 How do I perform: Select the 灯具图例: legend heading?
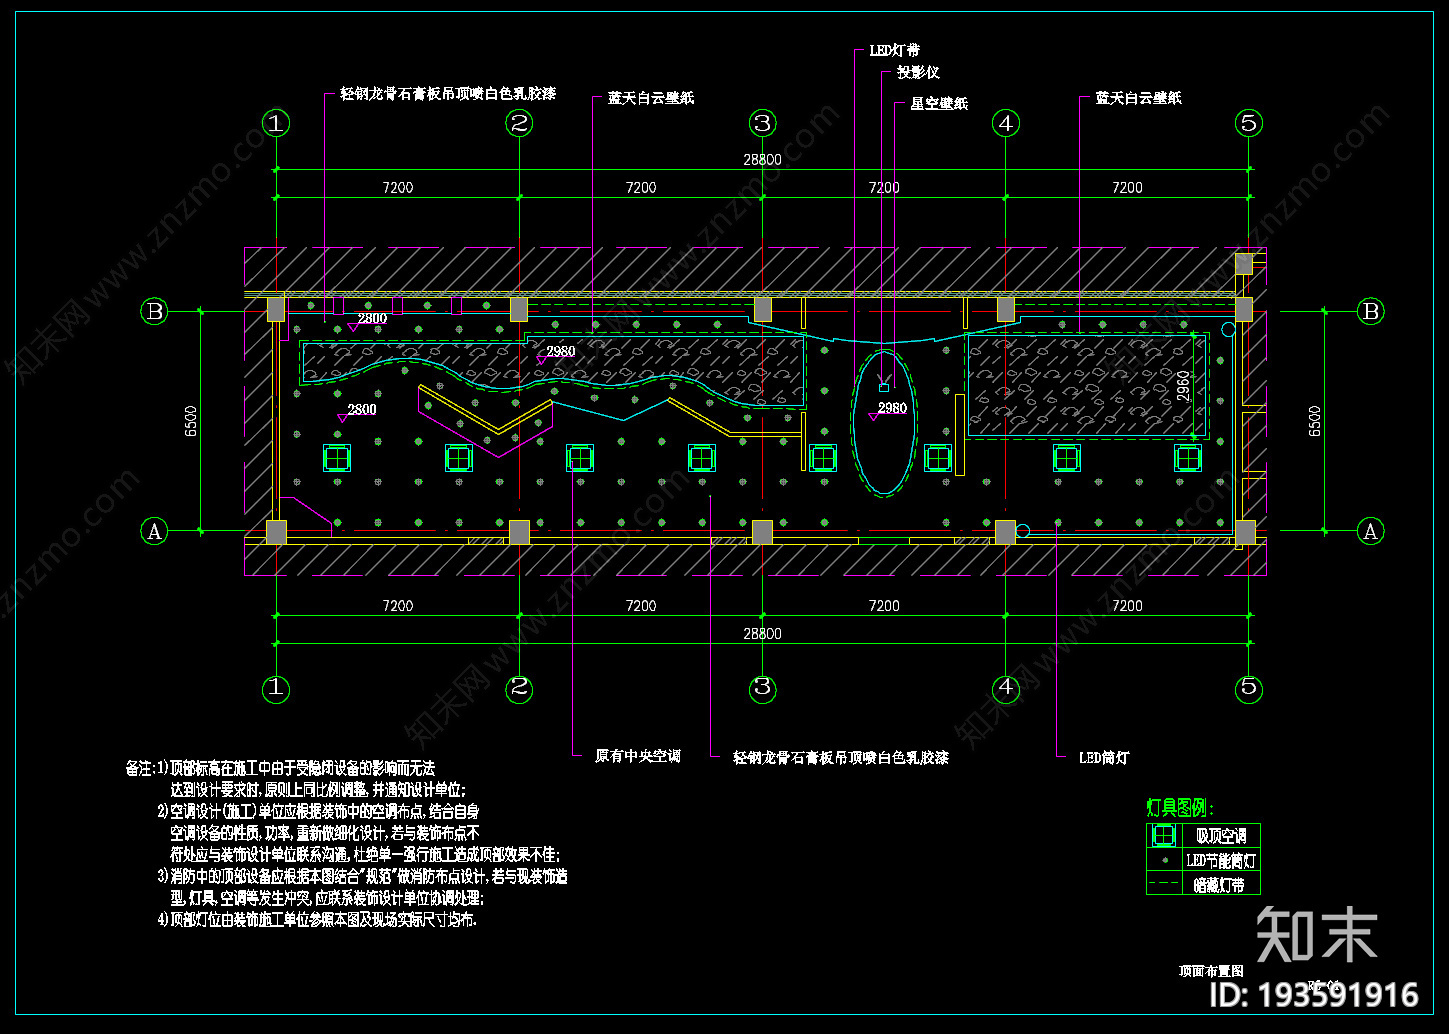[1180, 808]
